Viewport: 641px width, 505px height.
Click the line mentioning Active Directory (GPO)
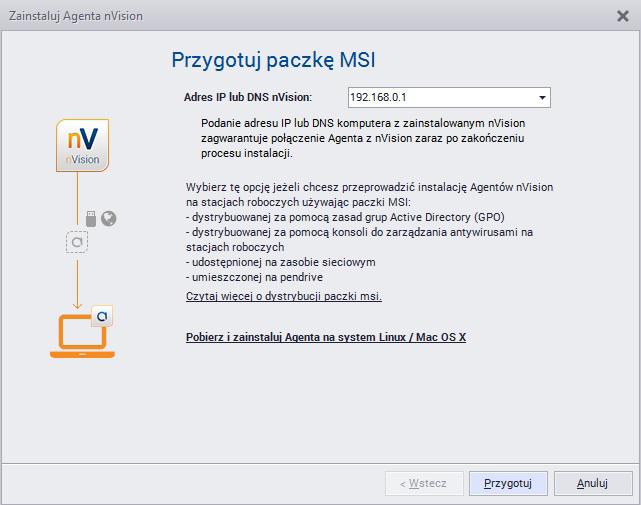(345, 217)
